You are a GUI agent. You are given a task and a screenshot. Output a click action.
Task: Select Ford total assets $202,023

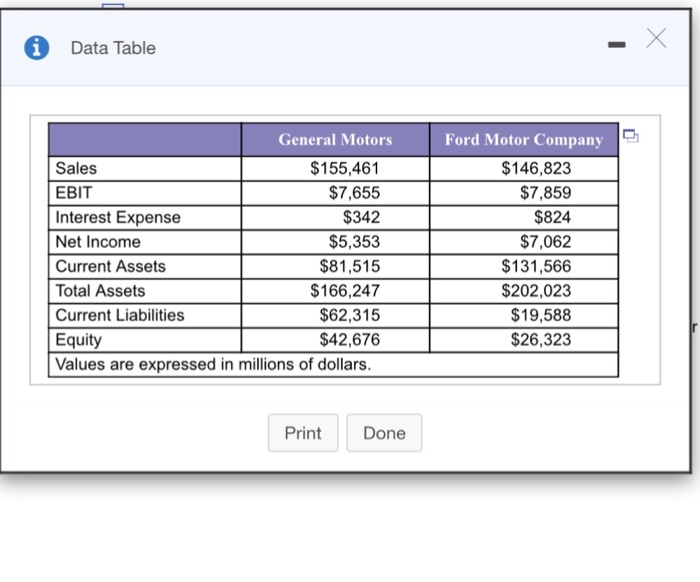pyautogui.click(x=536, y=291)
